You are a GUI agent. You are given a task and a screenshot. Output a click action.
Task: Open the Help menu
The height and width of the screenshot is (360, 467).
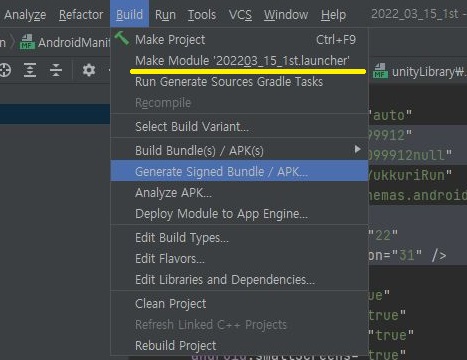click(333, 15)
